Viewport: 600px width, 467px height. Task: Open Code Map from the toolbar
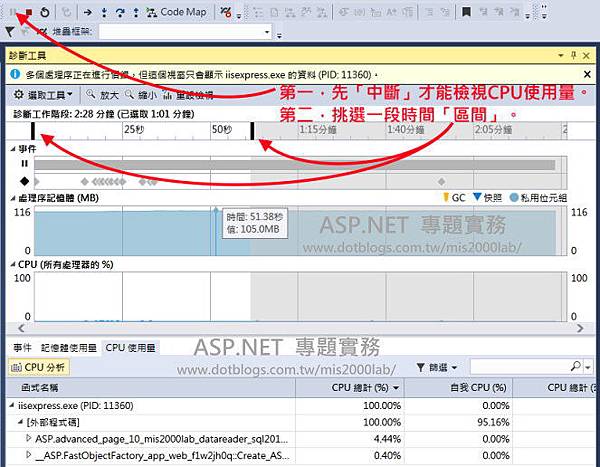point(177,12)
